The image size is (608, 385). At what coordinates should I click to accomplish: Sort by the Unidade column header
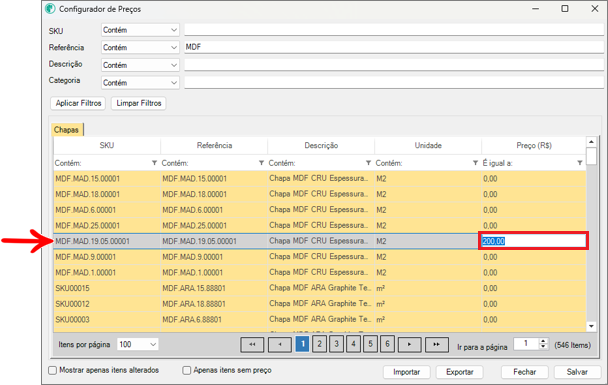(428, 145)
